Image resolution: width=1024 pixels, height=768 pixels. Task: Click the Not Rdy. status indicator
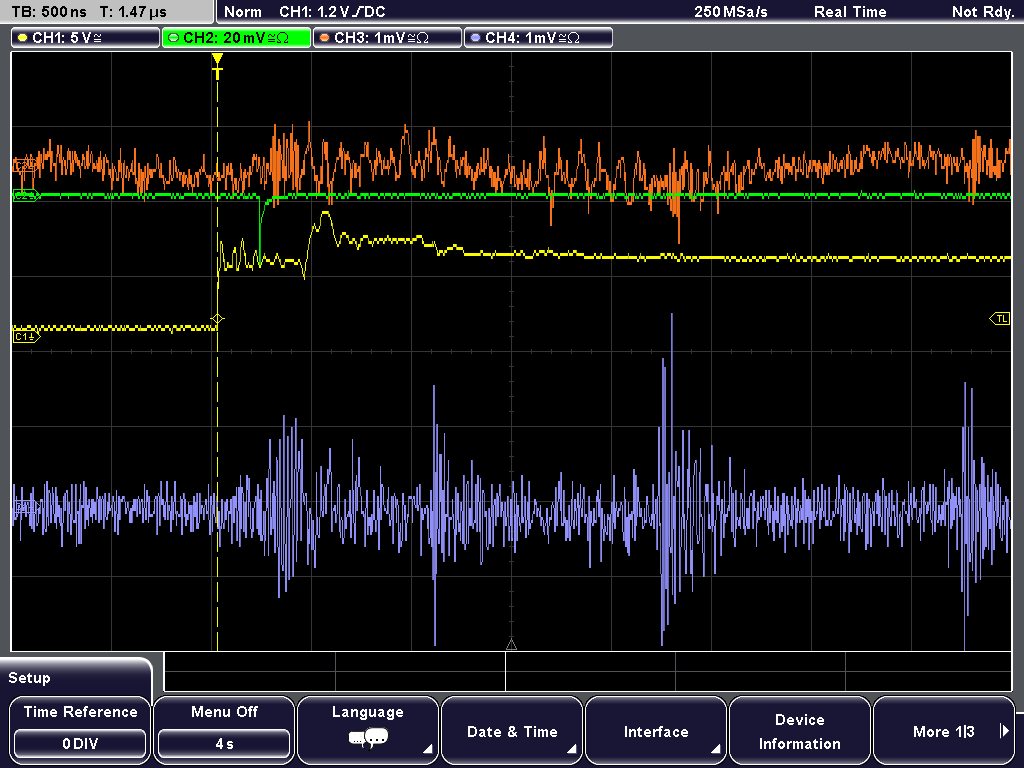coord(982,12)
